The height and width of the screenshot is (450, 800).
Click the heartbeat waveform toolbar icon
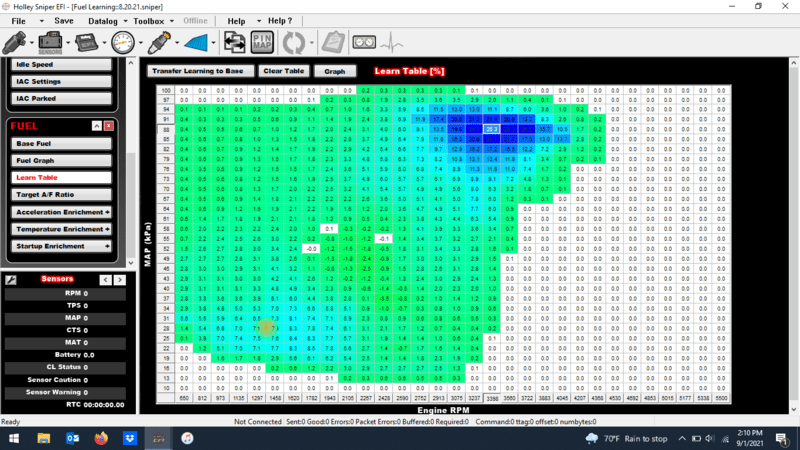[x=392, y=42]
